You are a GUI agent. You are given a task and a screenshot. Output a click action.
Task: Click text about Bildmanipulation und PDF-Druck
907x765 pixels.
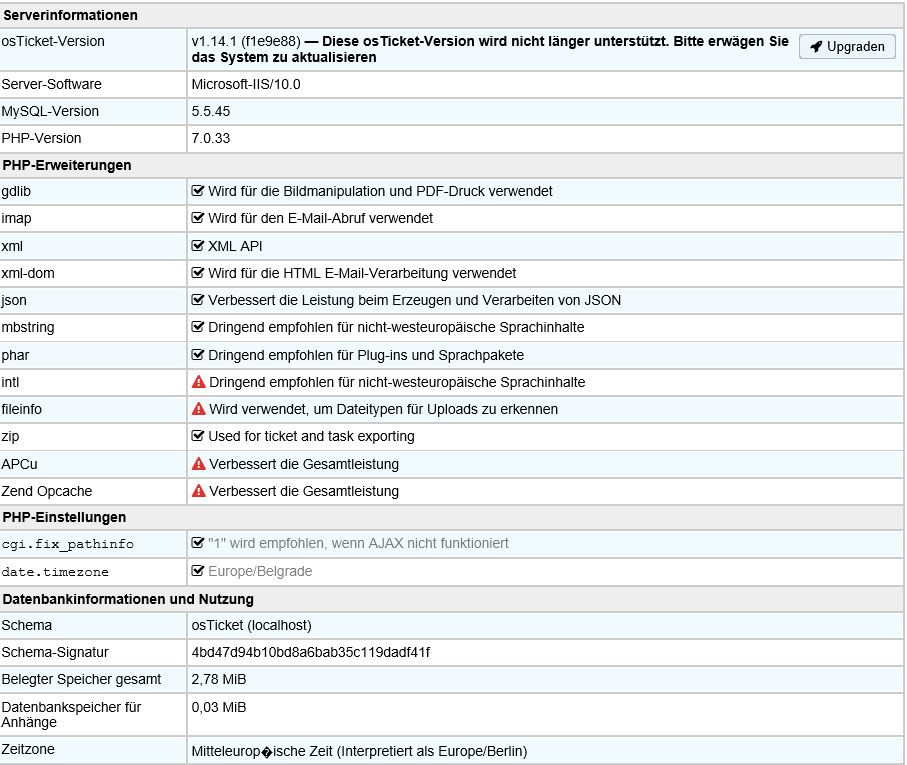coord(380,191)
